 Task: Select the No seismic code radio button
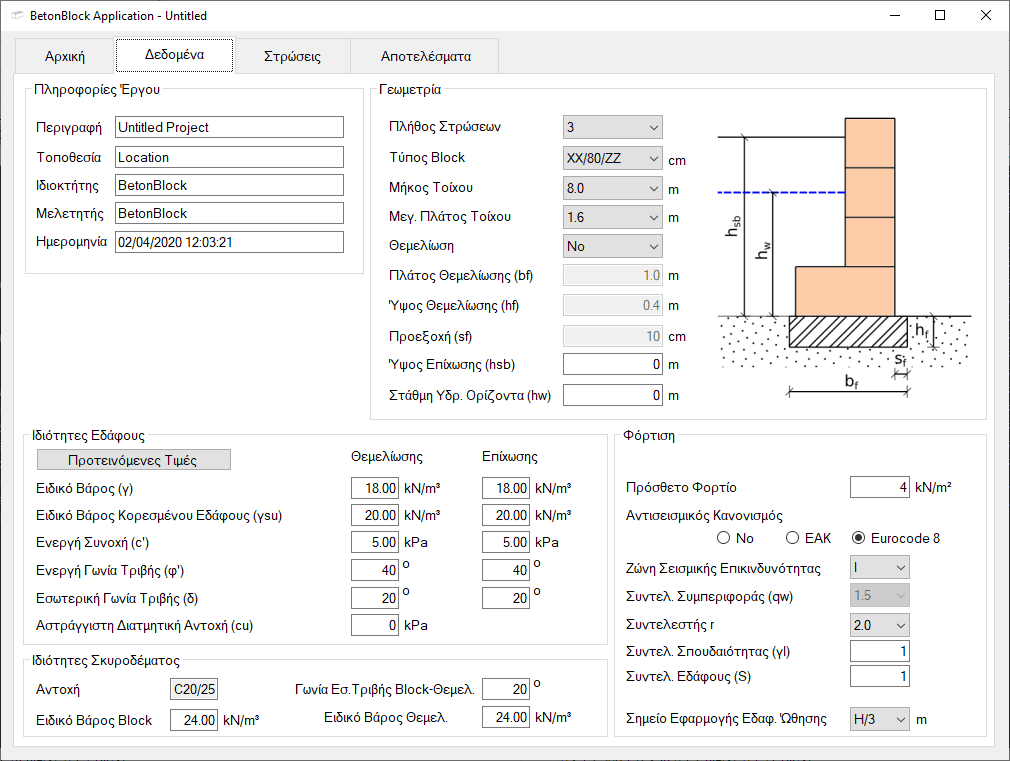[x=724, y=538]
